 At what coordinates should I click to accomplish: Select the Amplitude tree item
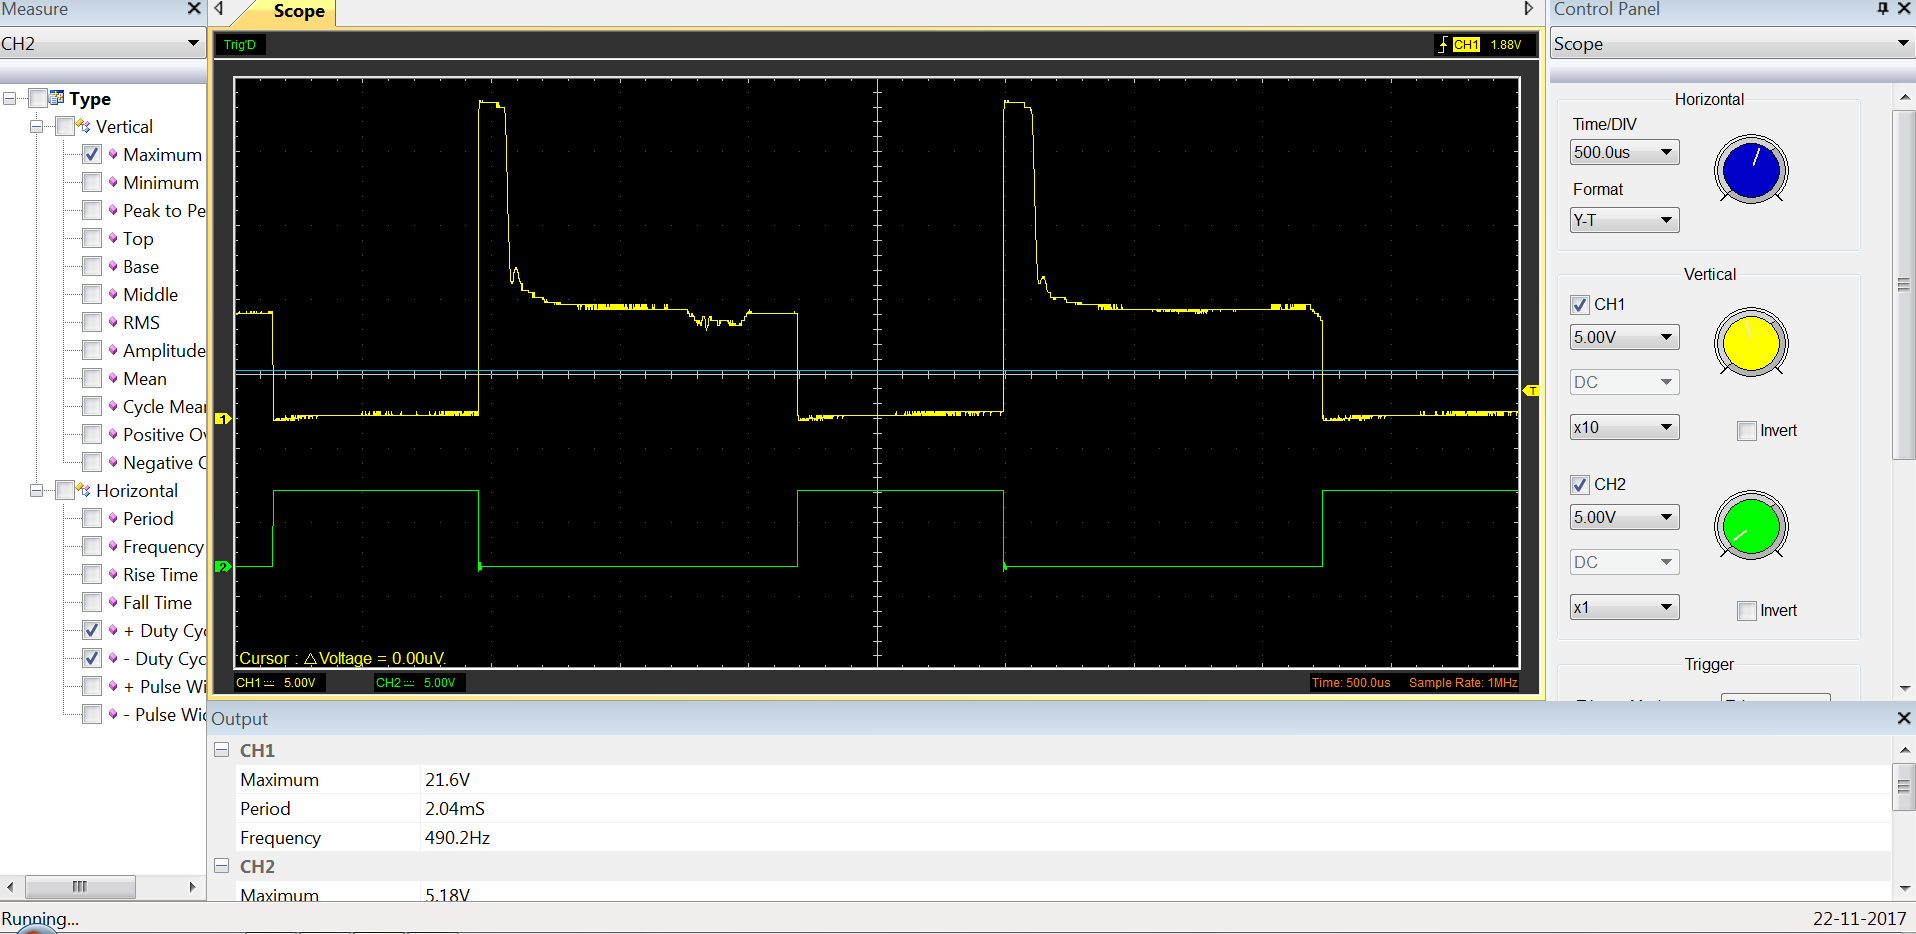164,350
